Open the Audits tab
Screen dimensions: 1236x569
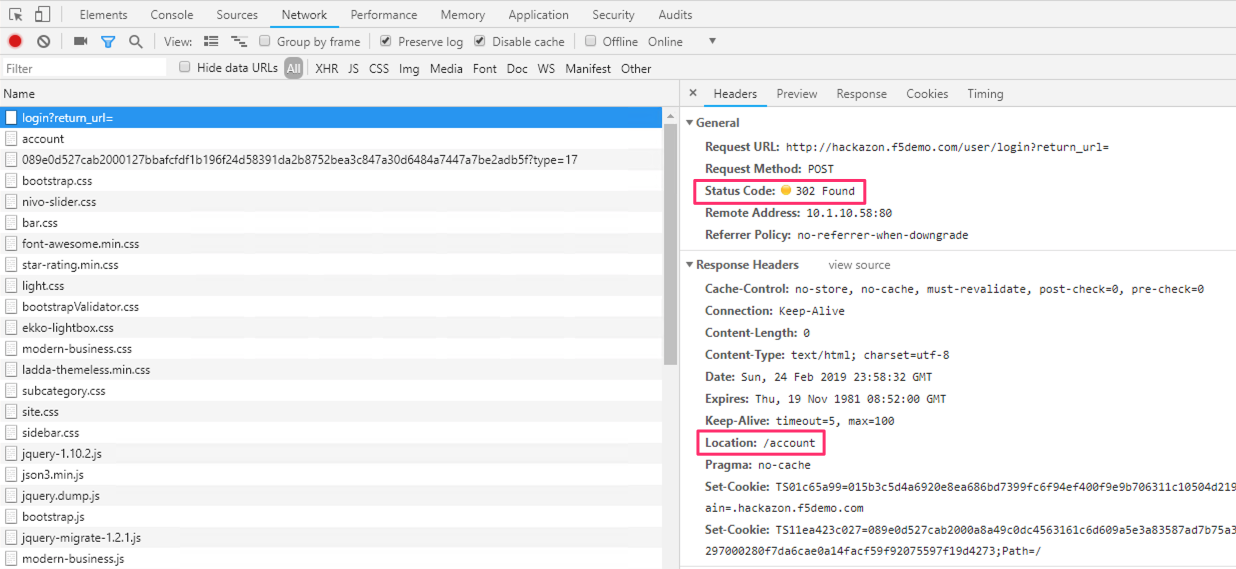pyautogui.click(x=676, y=15)
